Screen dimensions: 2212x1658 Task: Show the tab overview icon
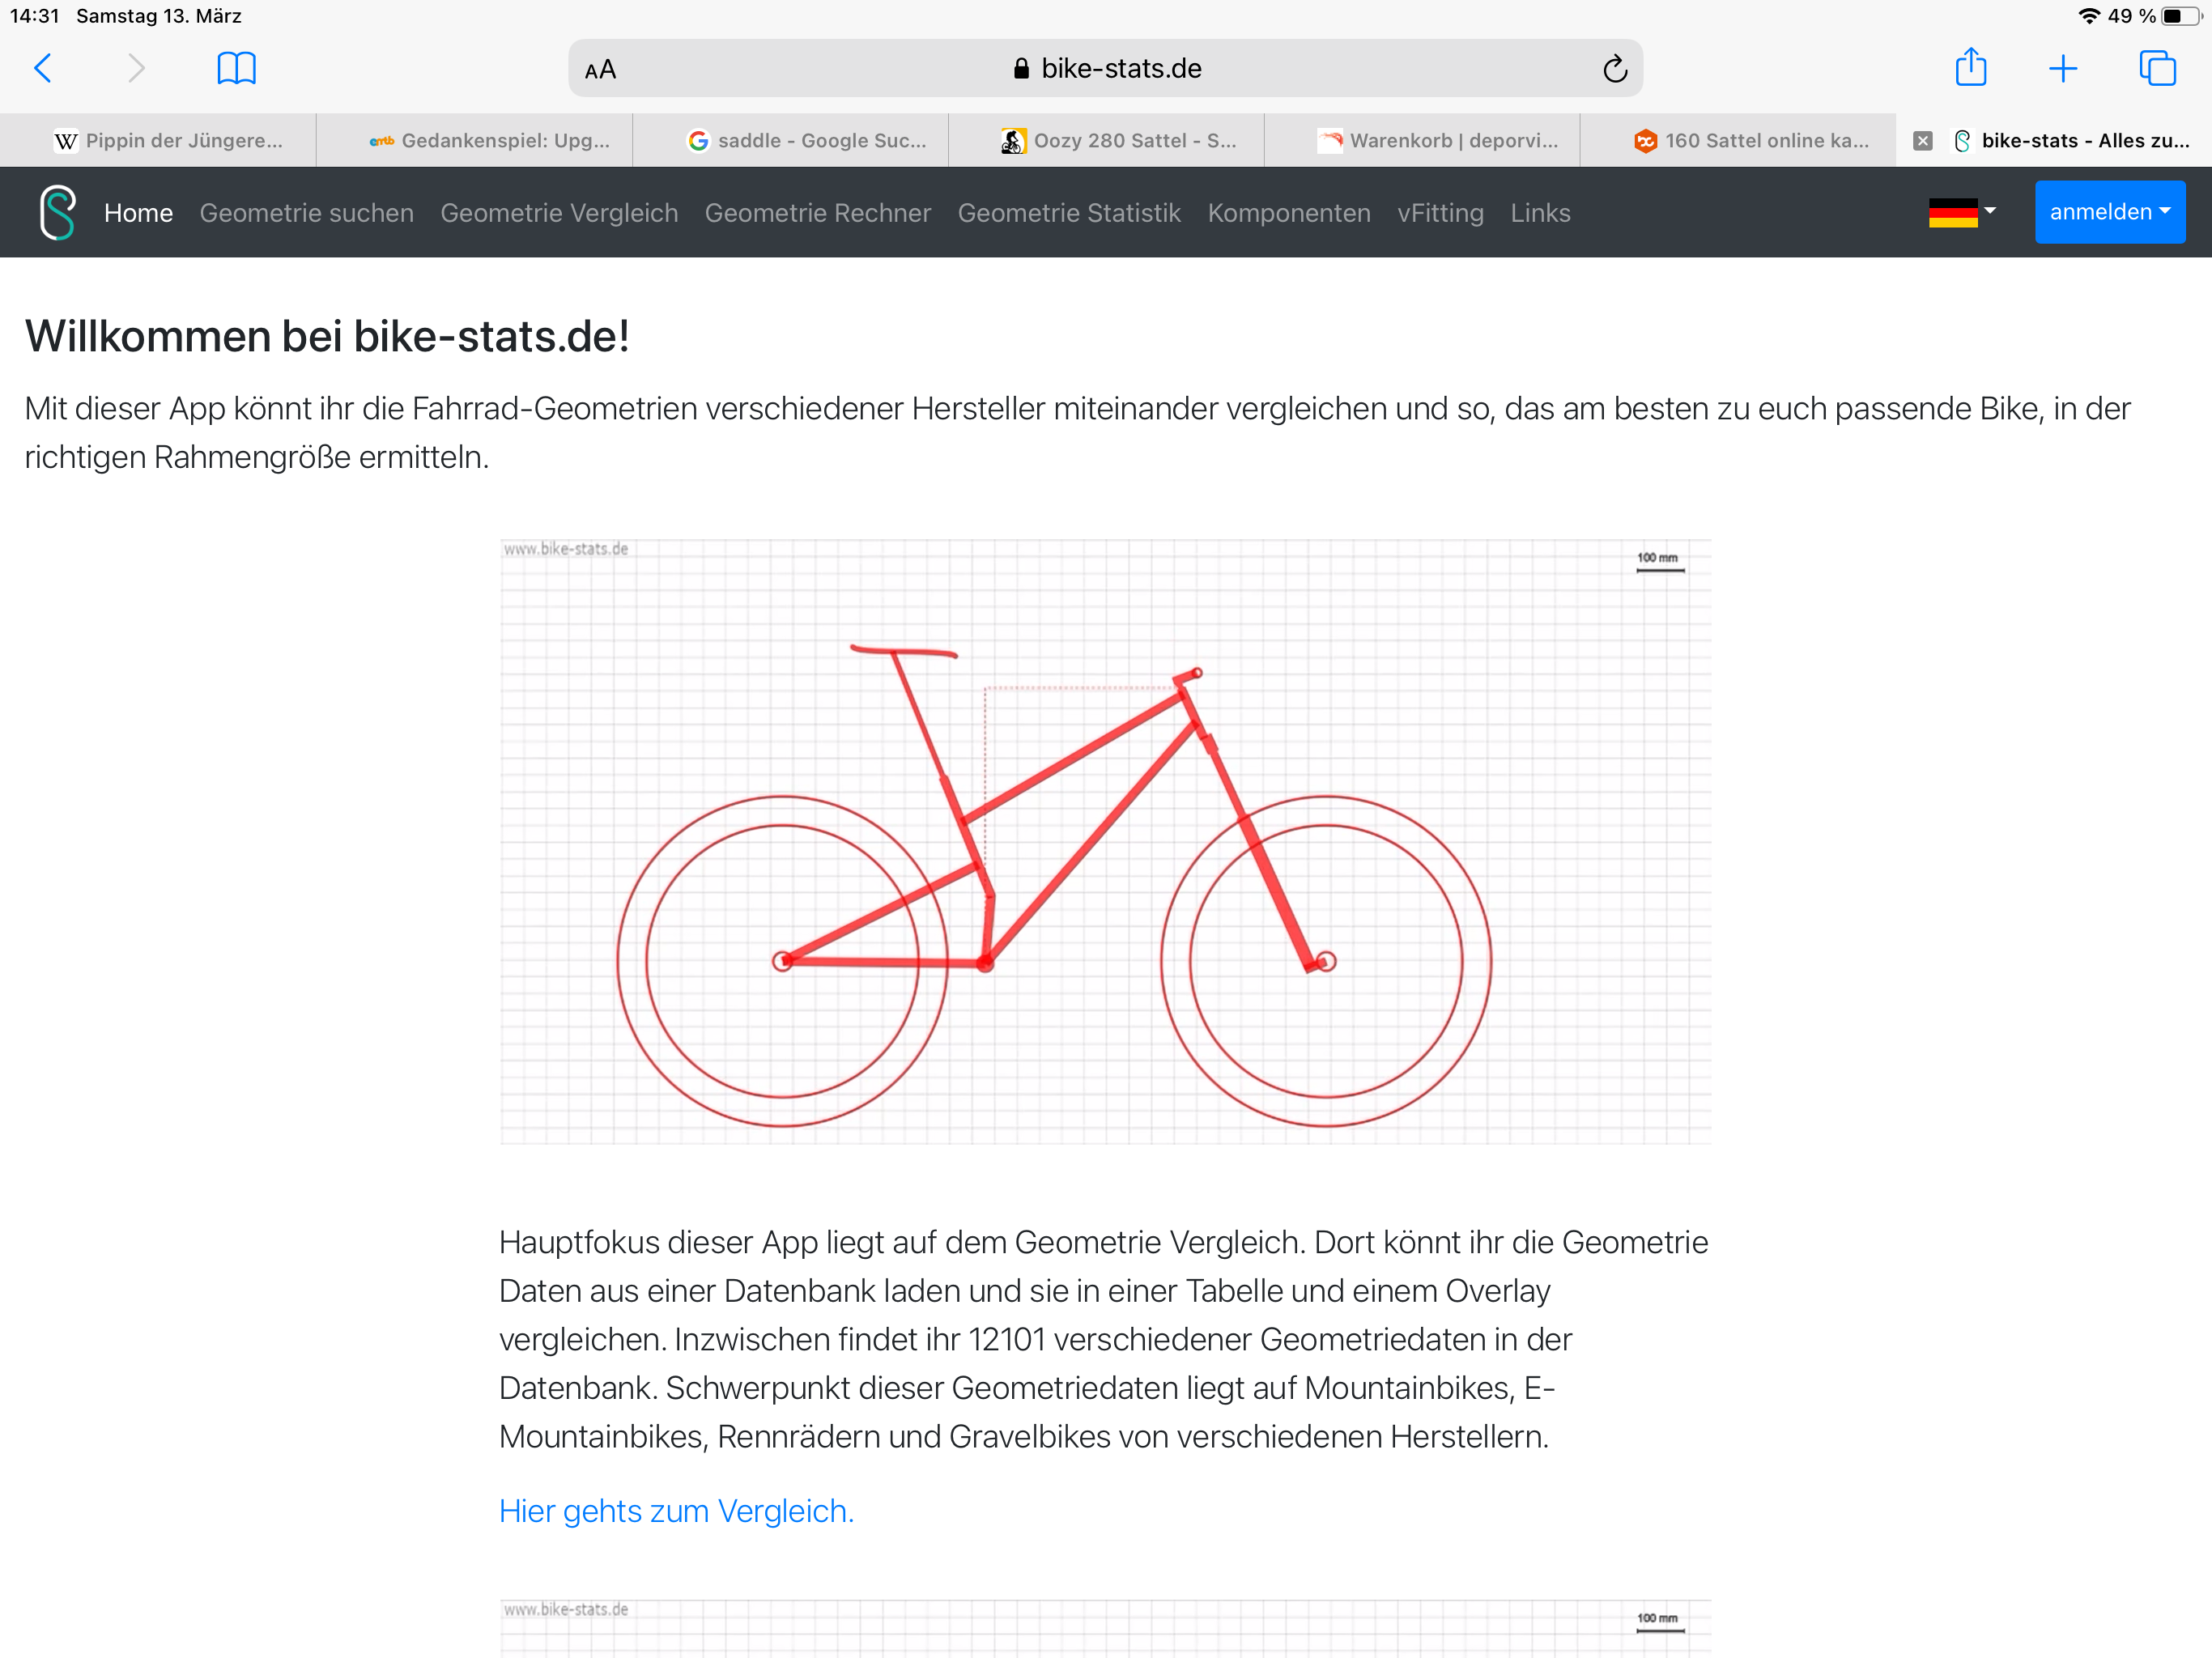[x=2157, y=68]
